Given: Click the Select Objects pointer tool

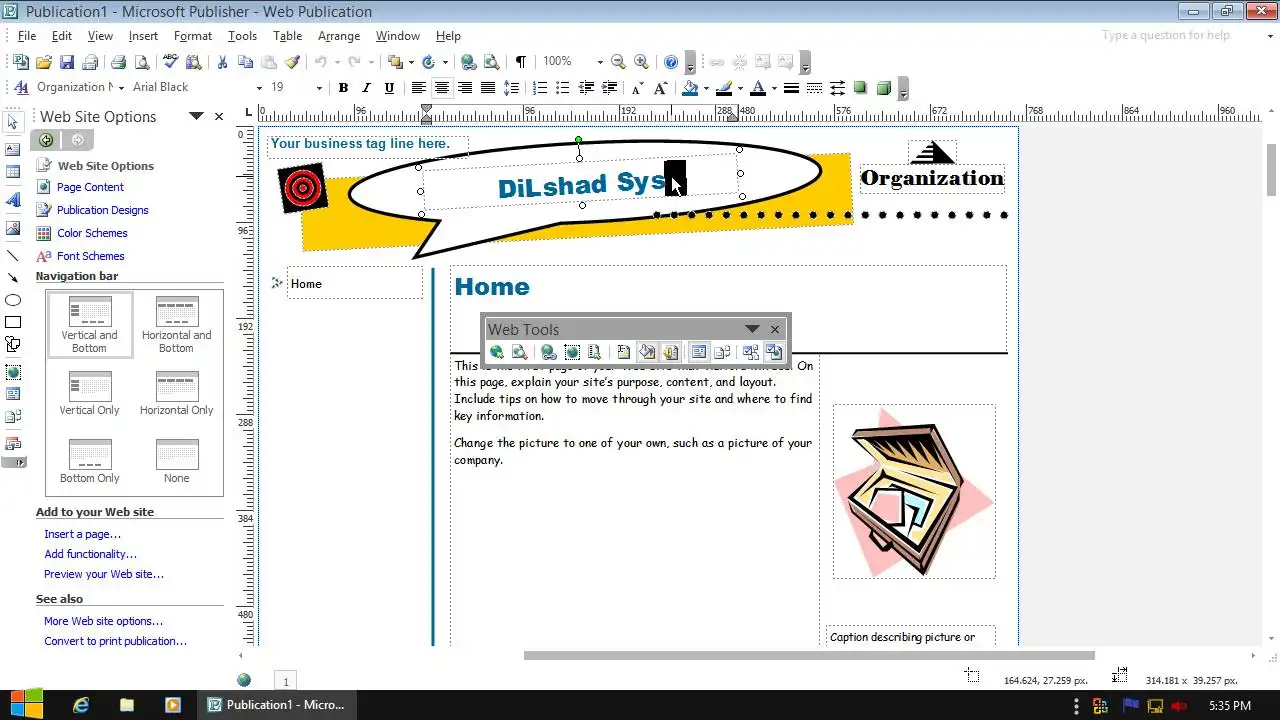Looking at the screenshot, I should 13,121.
